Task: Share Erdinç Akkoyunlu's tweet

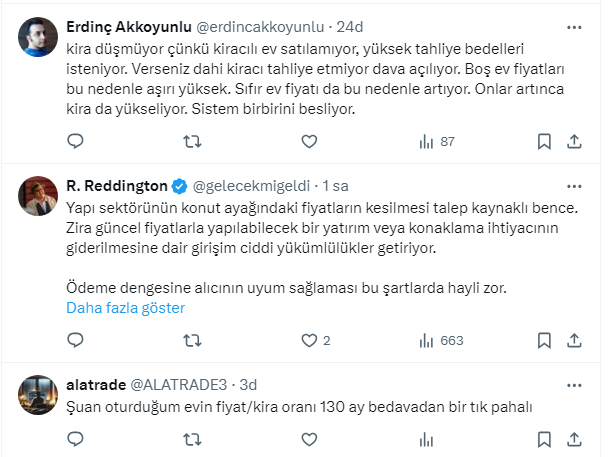Action: pos(573,141)
